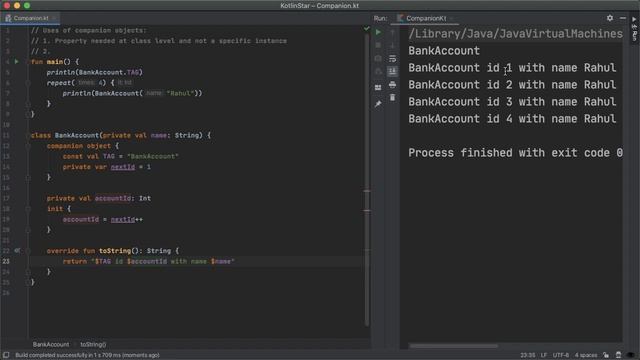This screenshot has height=360, width=640.
Task: Click the Print console output icon
Action: click(392, 84)
